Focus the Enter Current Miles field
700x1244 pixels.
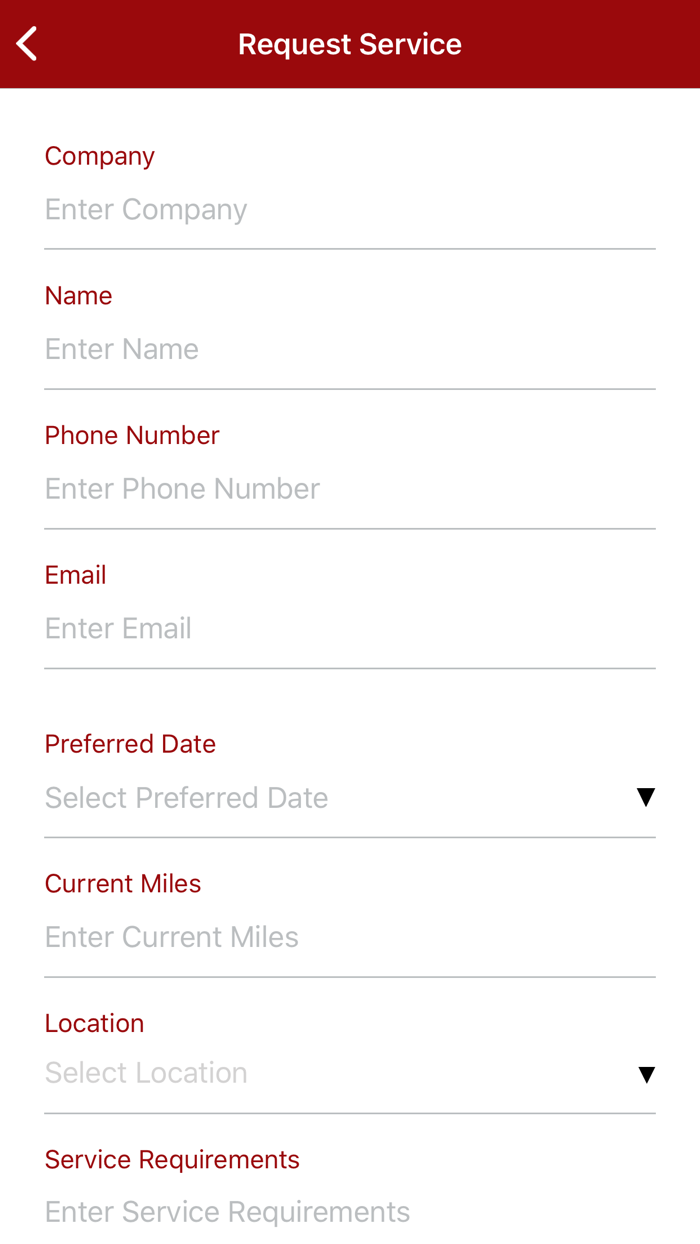click(350, 938)
